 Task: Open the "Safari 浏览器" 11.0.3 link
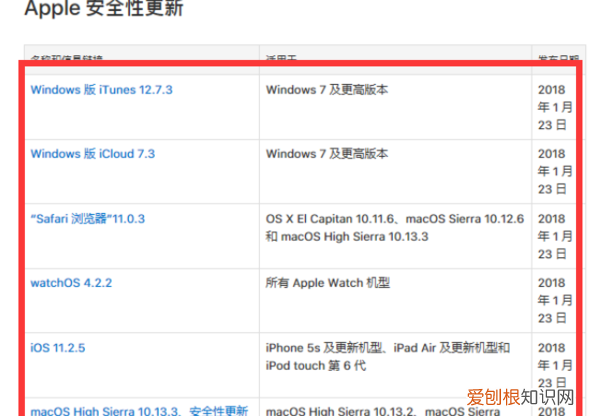click(x=88, y=219)
